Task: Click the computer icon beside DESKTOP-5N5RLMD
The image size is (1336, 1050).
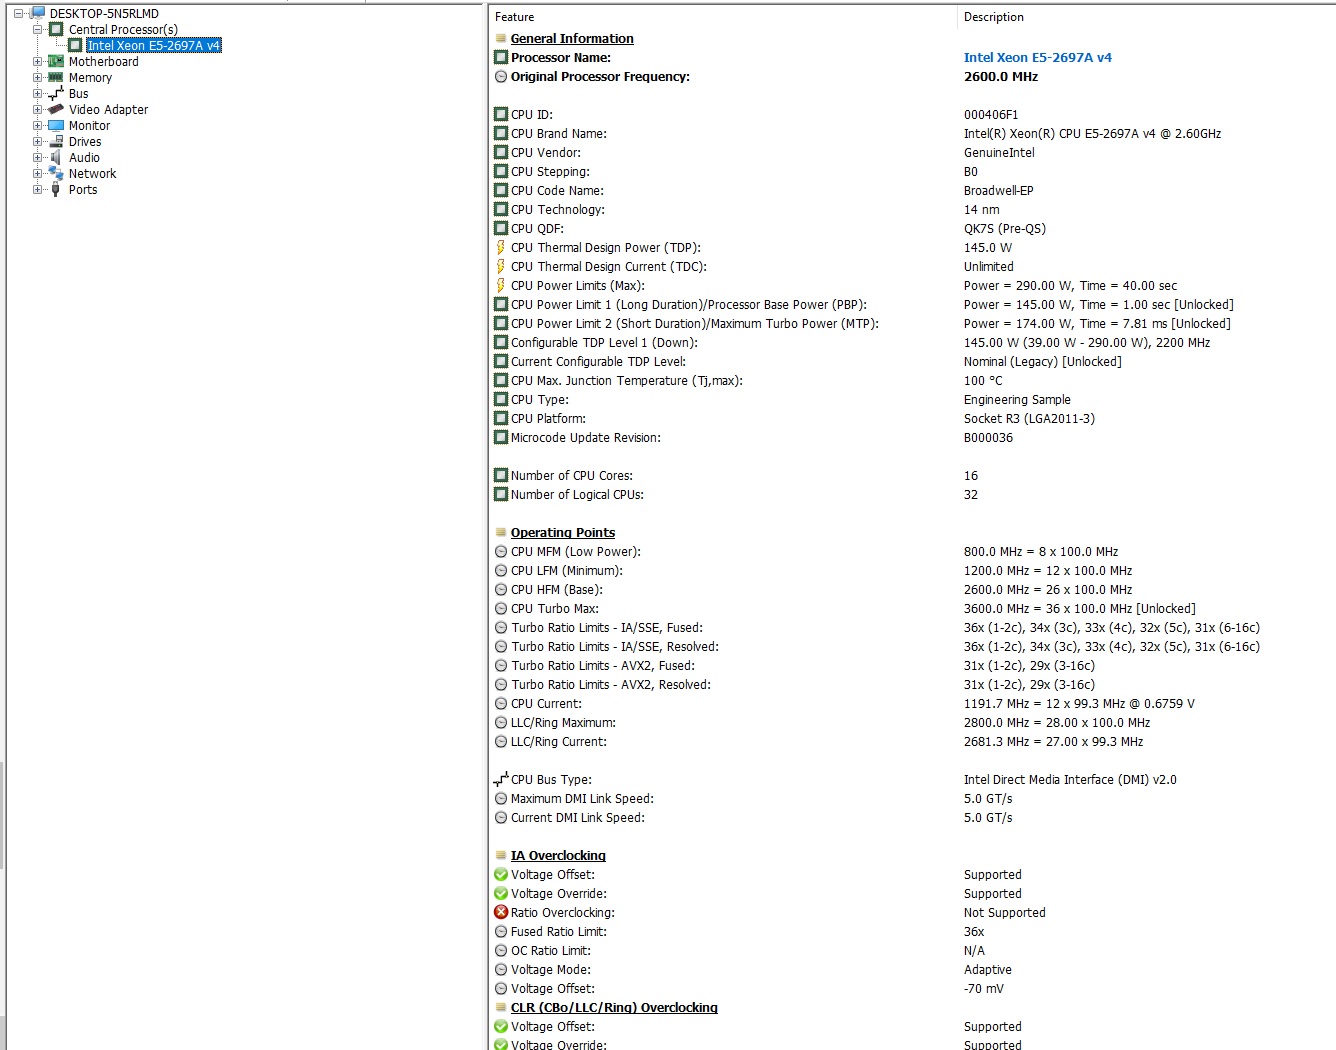Action: click(x=37, y=13)
